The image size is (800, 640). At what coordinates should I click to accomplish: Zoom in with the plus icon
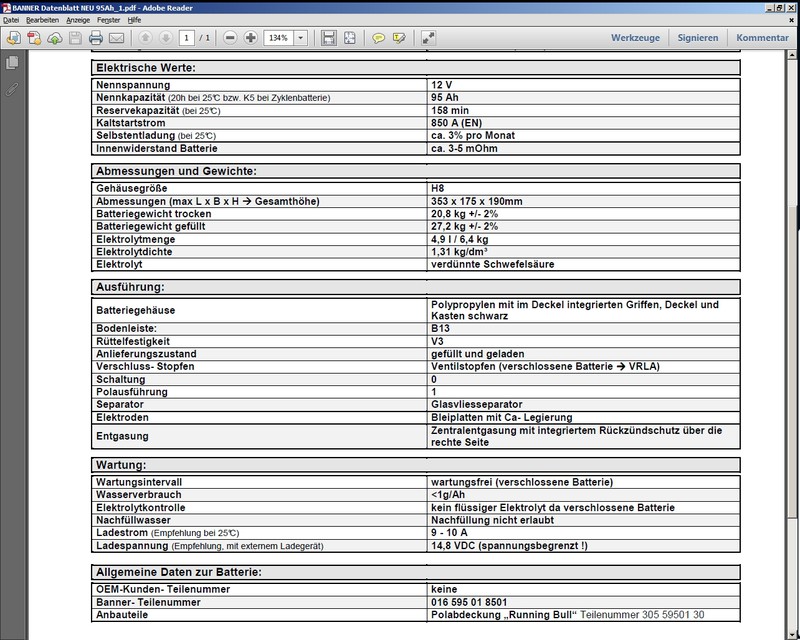click(251, 38)
